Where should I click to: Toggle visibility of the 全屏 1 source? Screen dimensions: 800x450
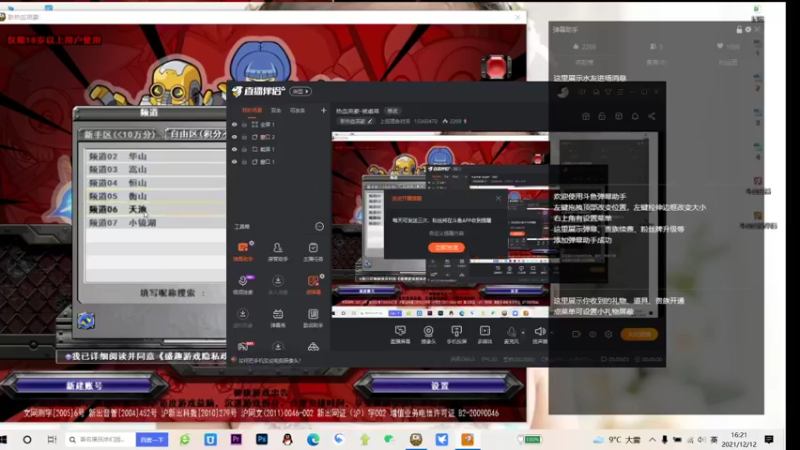click(234, 124)
